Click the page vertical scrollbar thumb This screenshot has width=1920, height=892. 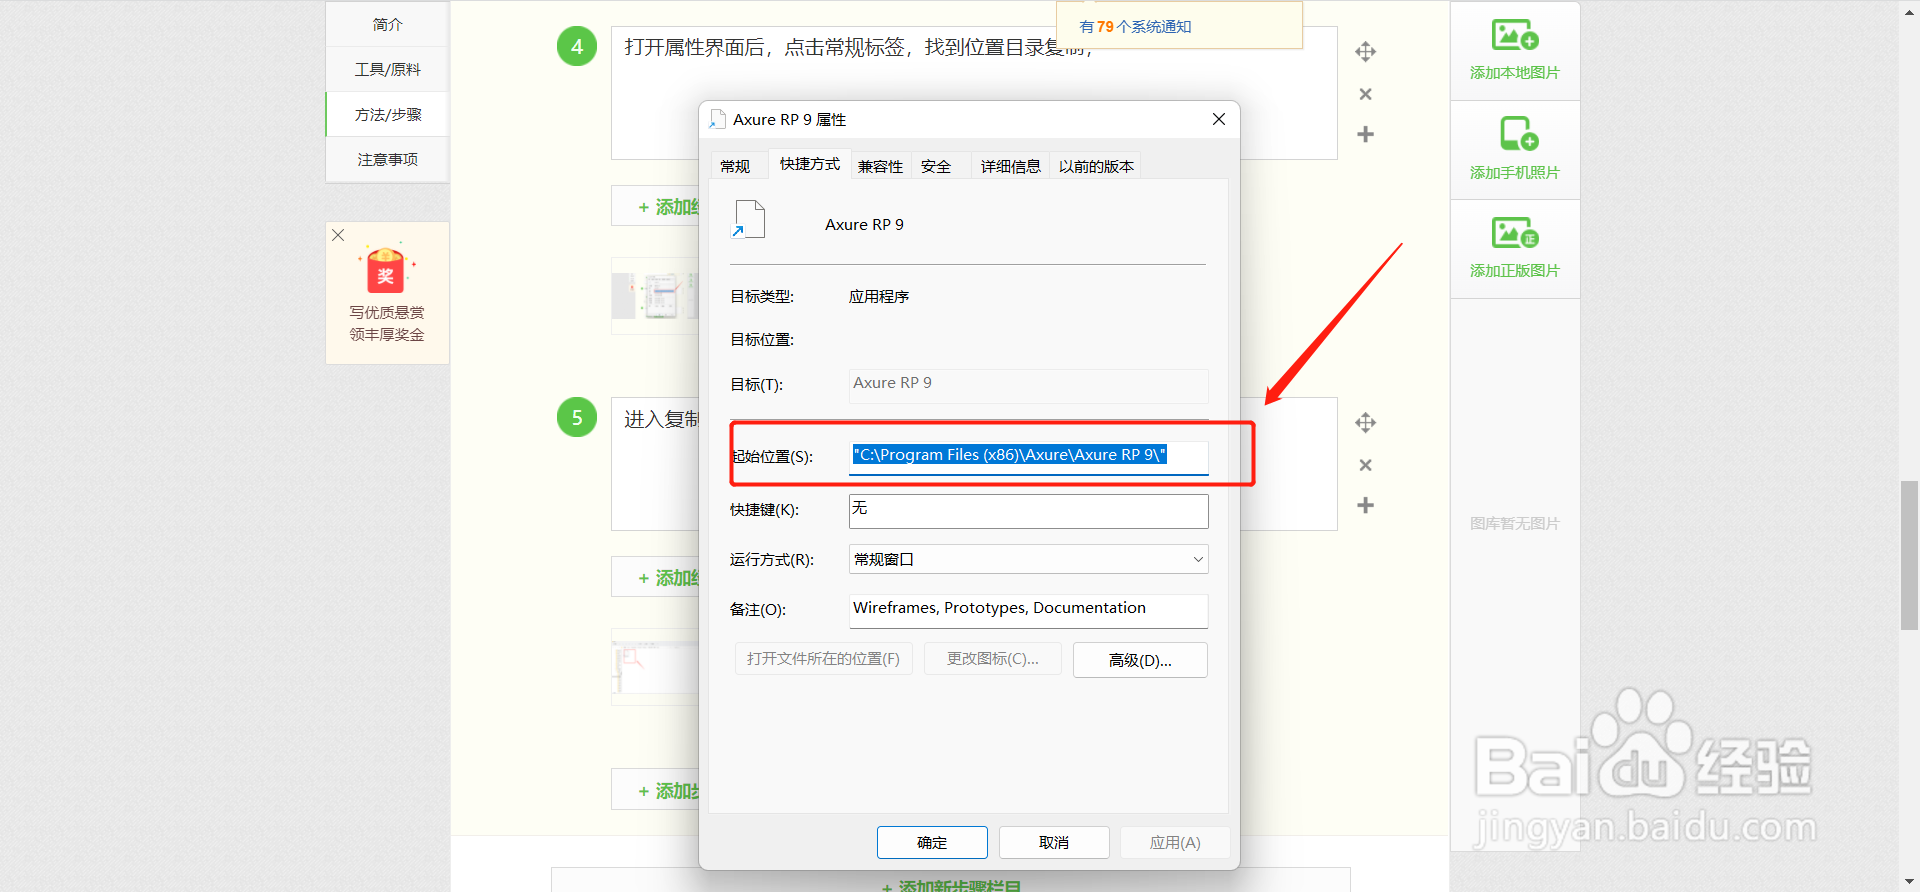(1909, 555)
